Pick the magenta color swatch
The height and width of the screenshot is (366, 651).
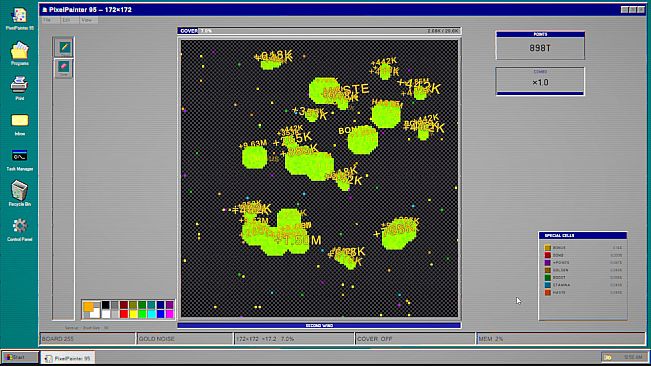(169, 314)
